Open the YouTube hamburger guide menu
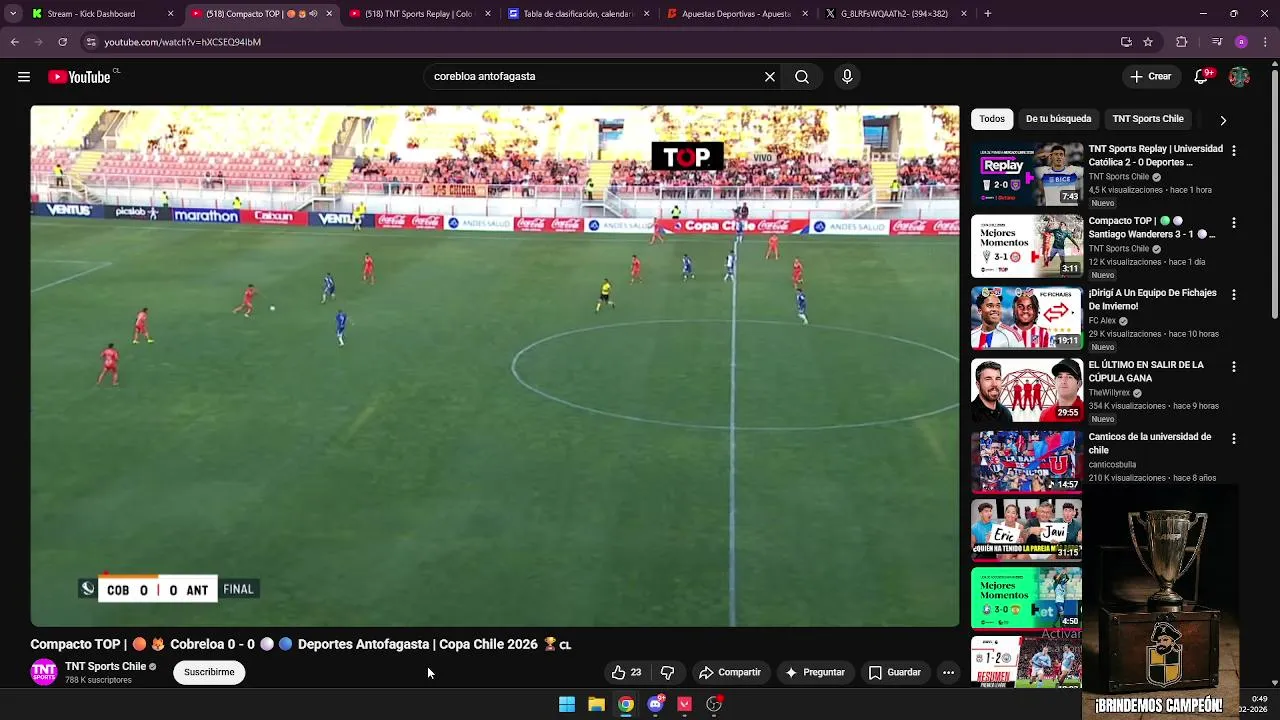 (x=24, y=77)
